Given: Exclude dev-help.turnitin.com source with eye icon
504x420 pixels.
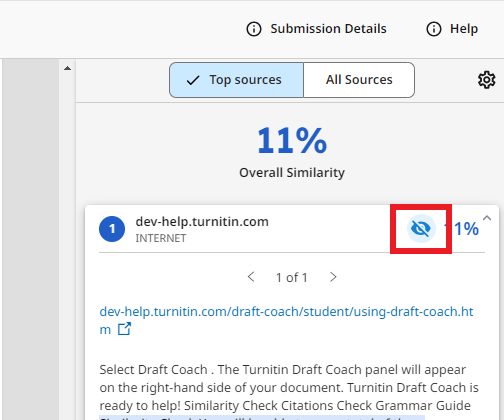Looking at the screenshot, I should (x=421, y=229).
